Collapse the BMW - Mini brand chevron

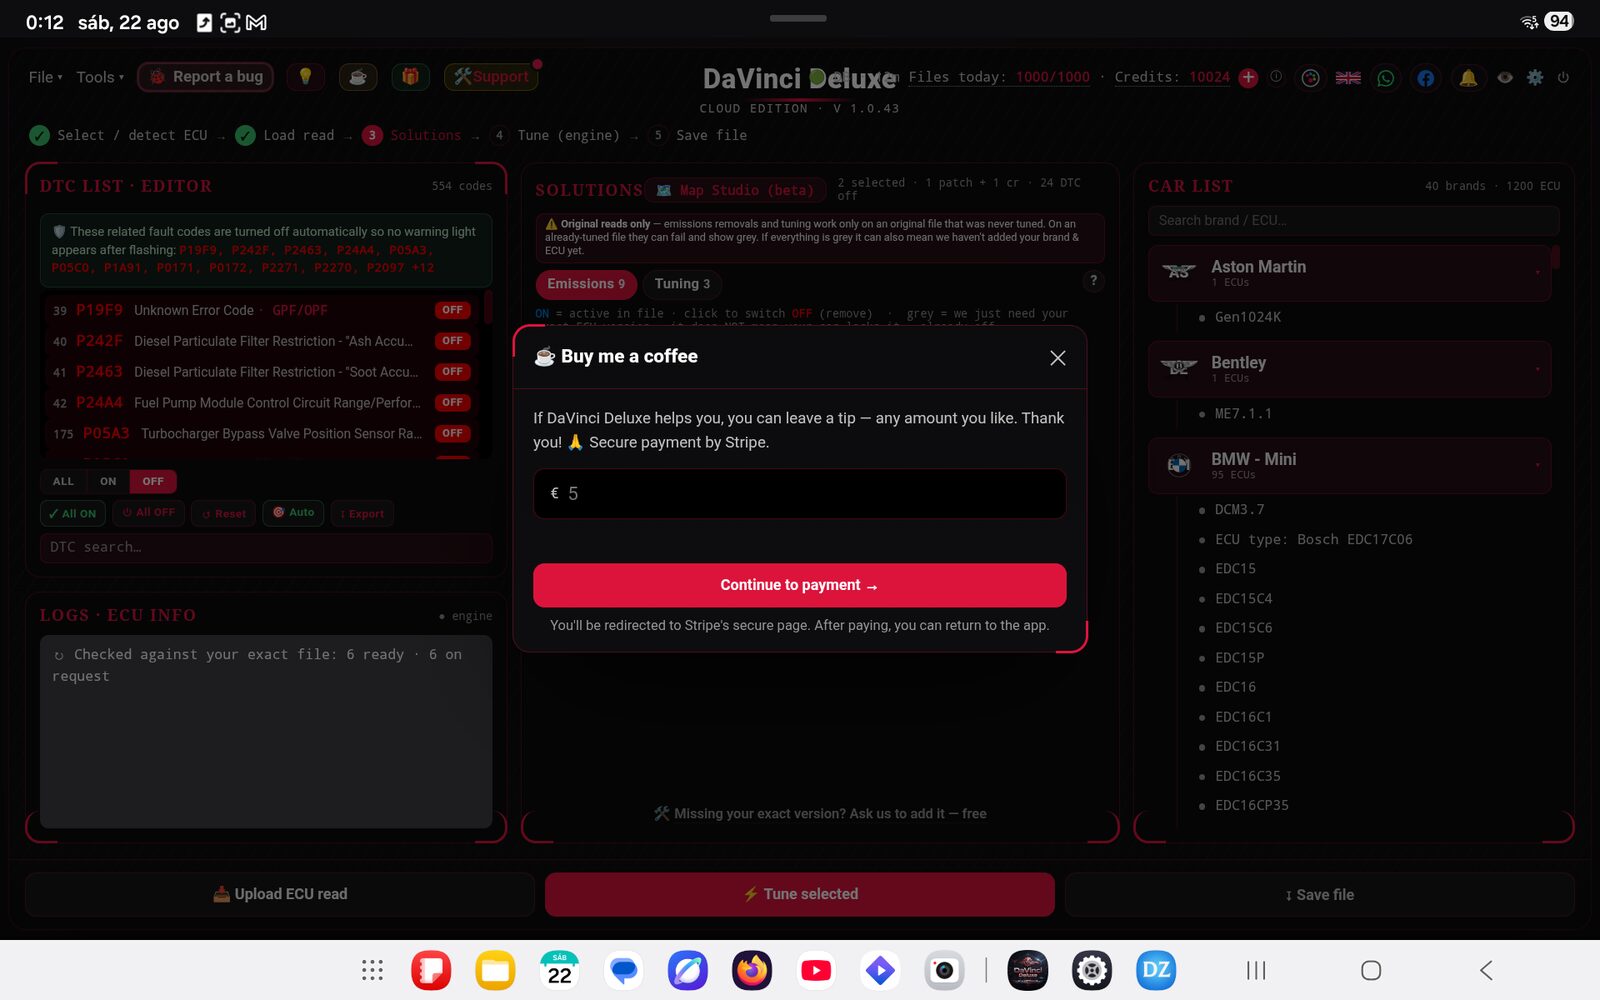(1537, 465)
